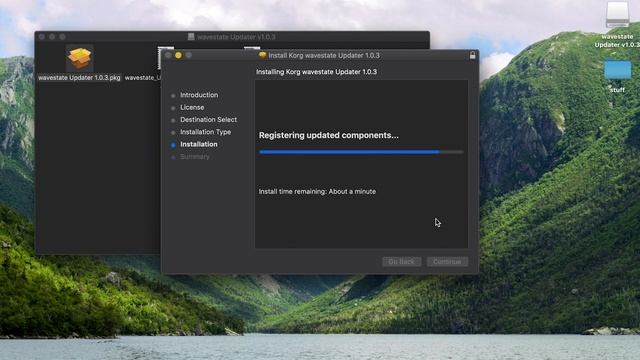Click the Go Back button
Viewport: 640px width, 360px height.
tap(401, 262)
